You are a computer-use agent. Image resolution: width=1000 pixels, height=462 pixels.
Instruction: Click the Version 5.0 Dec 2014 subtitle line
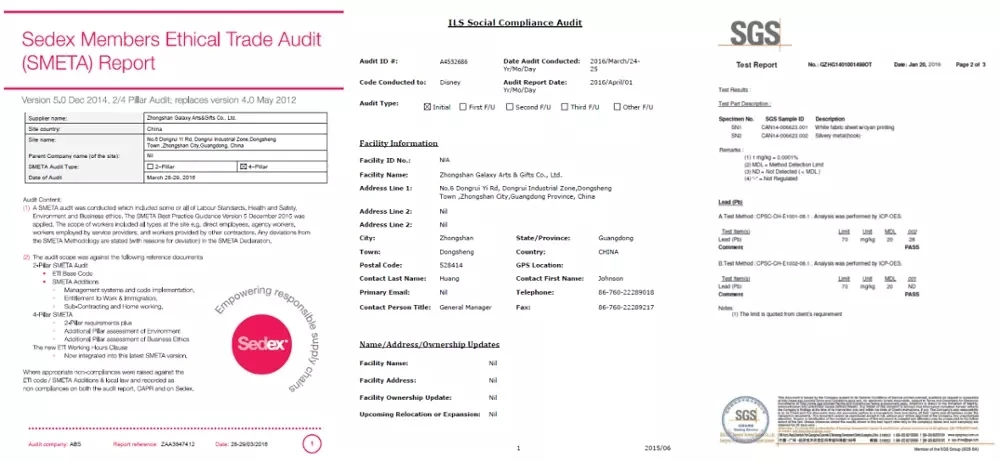159,100
